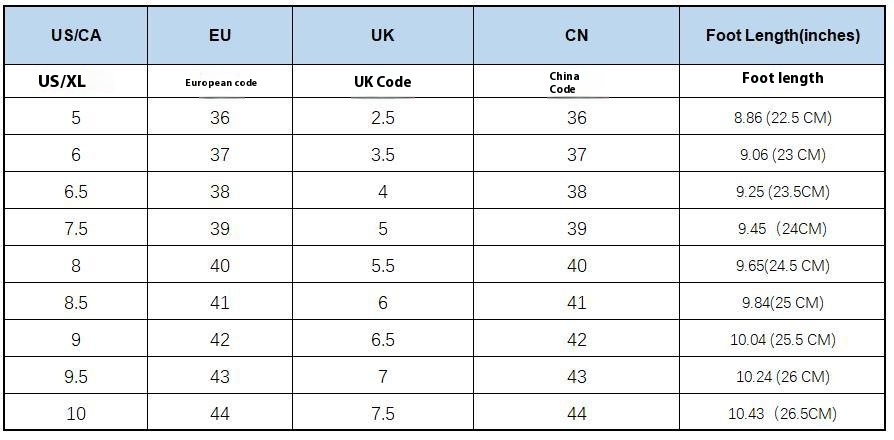Click the 9.45 (24CM) foot length cell
The height and width of the screenshot is (440, 894).
[x=782, y=229]
